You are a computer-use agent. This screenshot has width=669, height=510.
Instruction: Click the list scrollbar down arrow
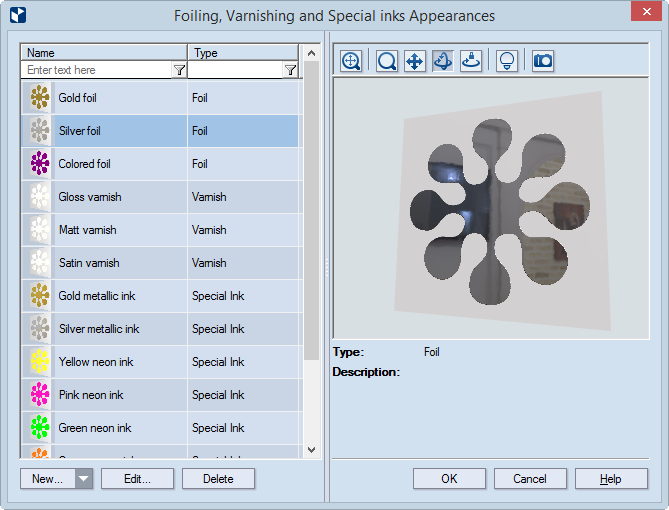(x=310, y=451)
